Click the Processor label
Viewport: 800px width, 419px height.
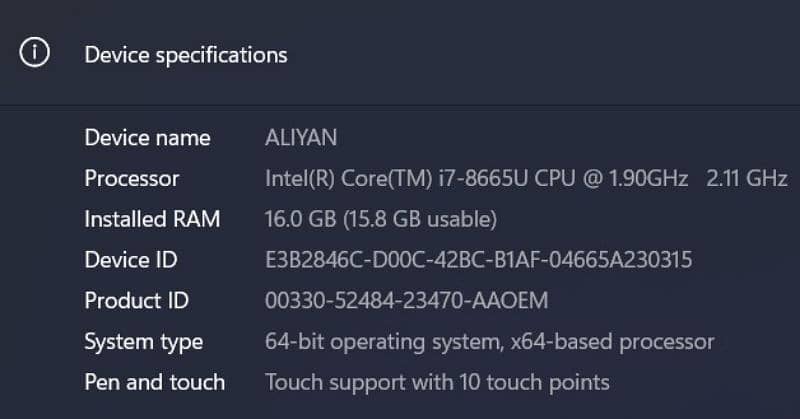(x=132, y=179)
